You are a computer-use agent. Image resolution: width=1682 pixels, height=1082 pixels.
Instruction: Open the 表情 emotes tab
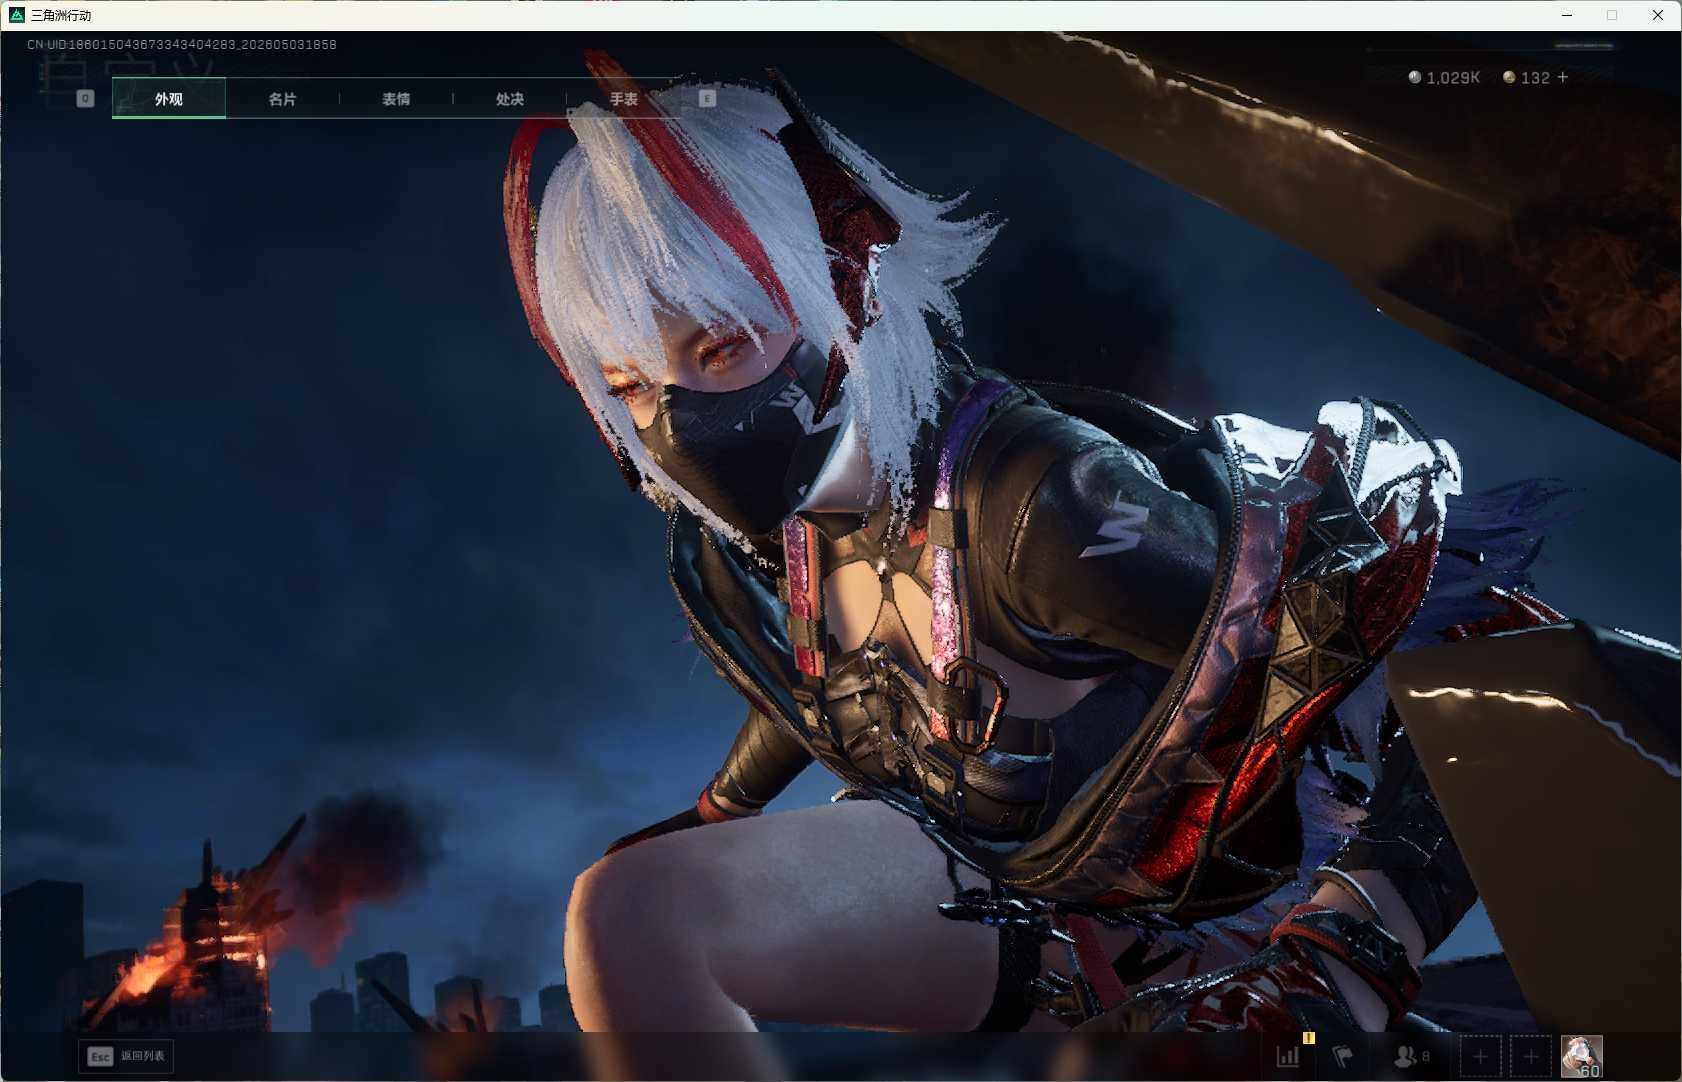point(396,98)
